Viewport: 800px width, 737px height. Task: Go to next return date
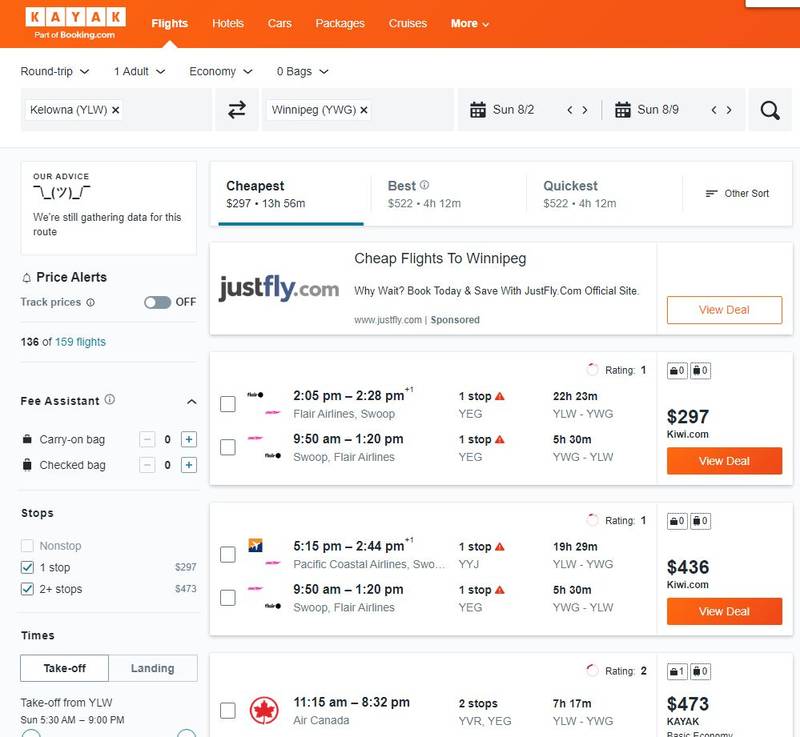tap(729, 110)
